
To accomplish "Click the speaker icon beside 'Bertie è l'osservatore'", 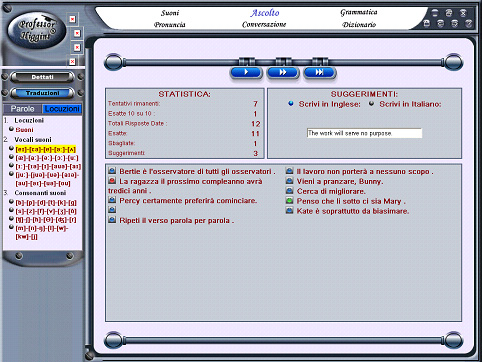I will (112, 171).
